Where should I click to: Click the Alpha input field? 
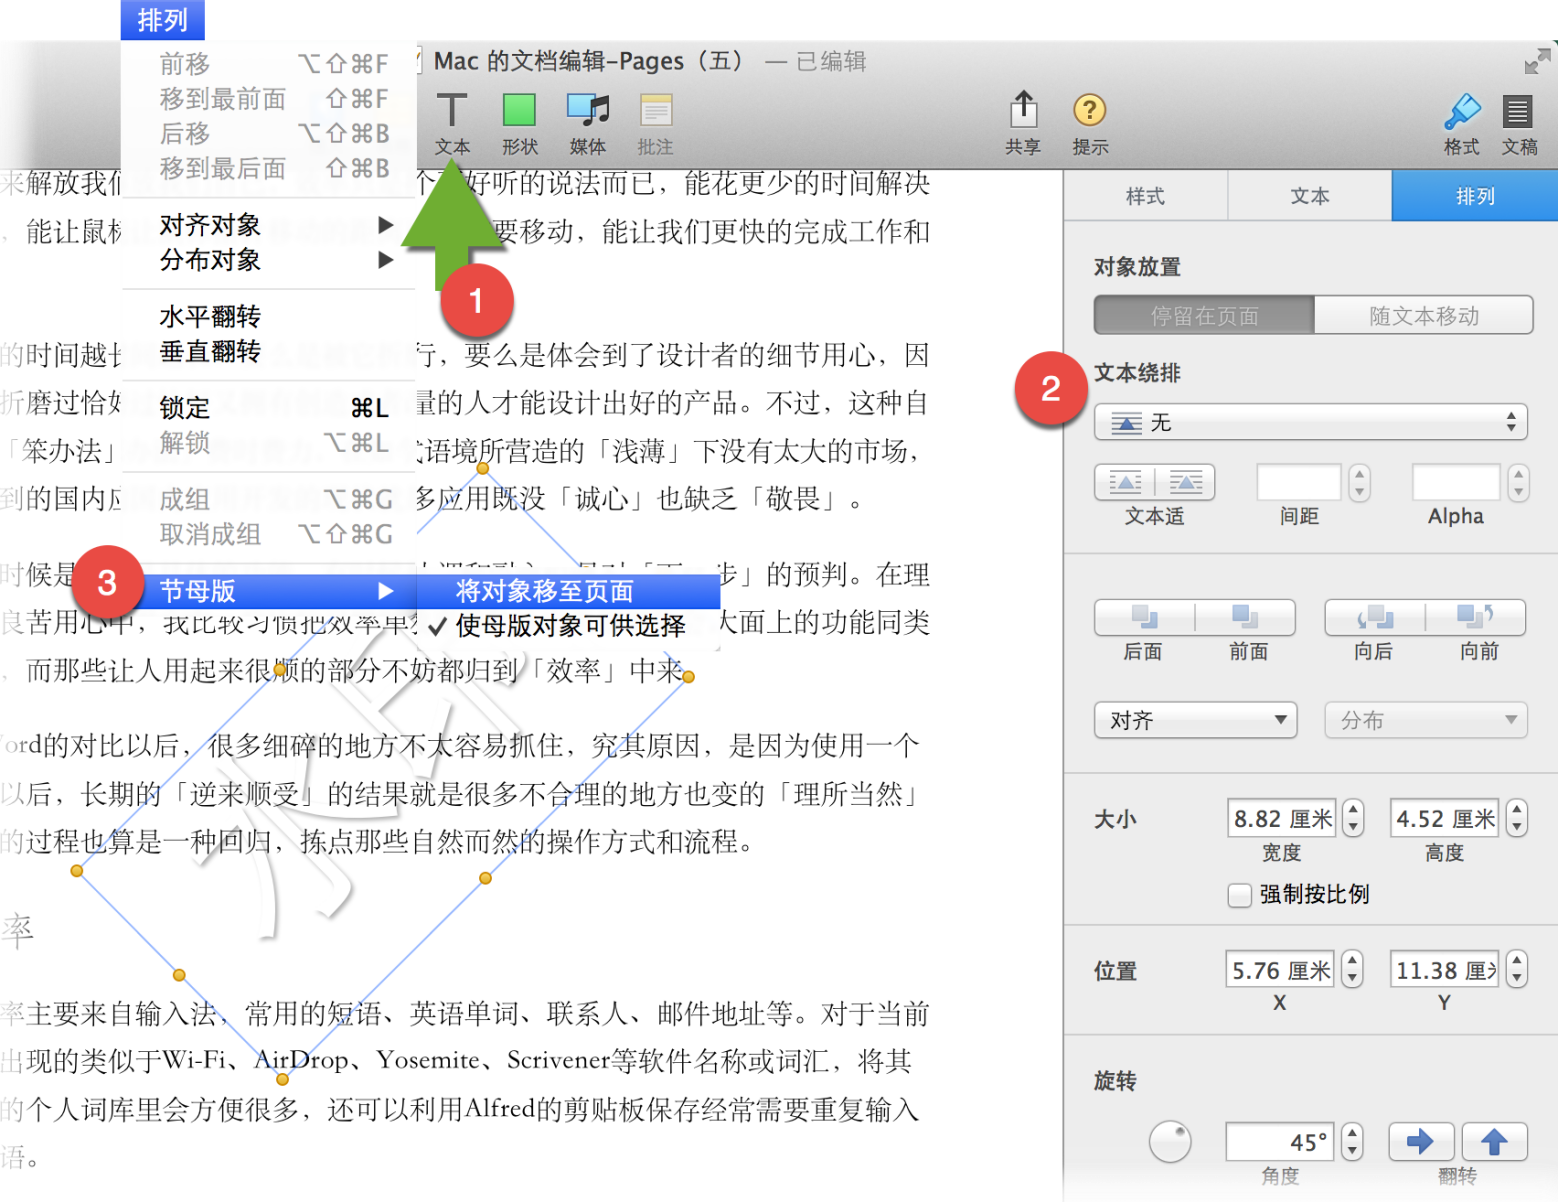point(1456,482)
